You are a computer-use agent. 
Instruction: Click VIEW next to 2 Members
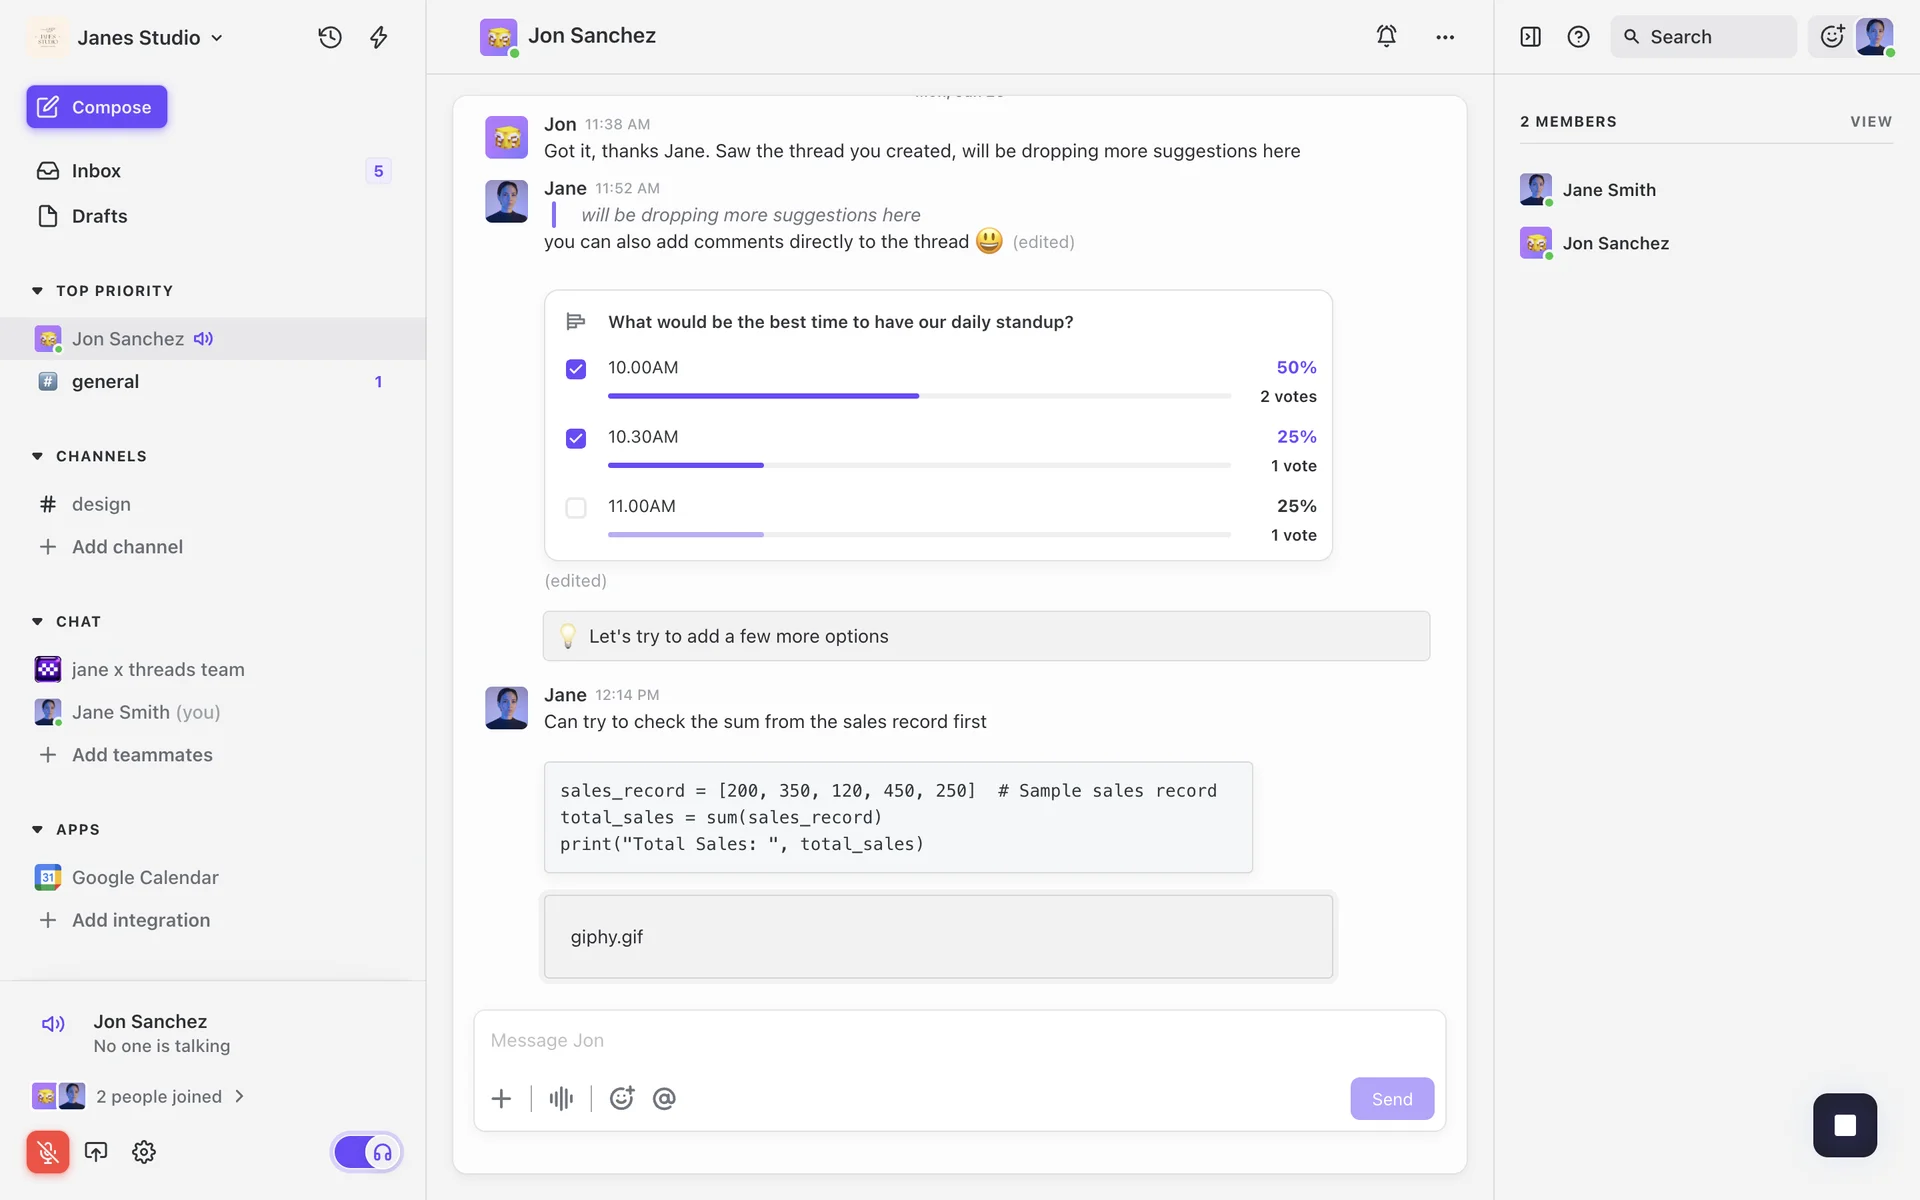[1870, 121]
